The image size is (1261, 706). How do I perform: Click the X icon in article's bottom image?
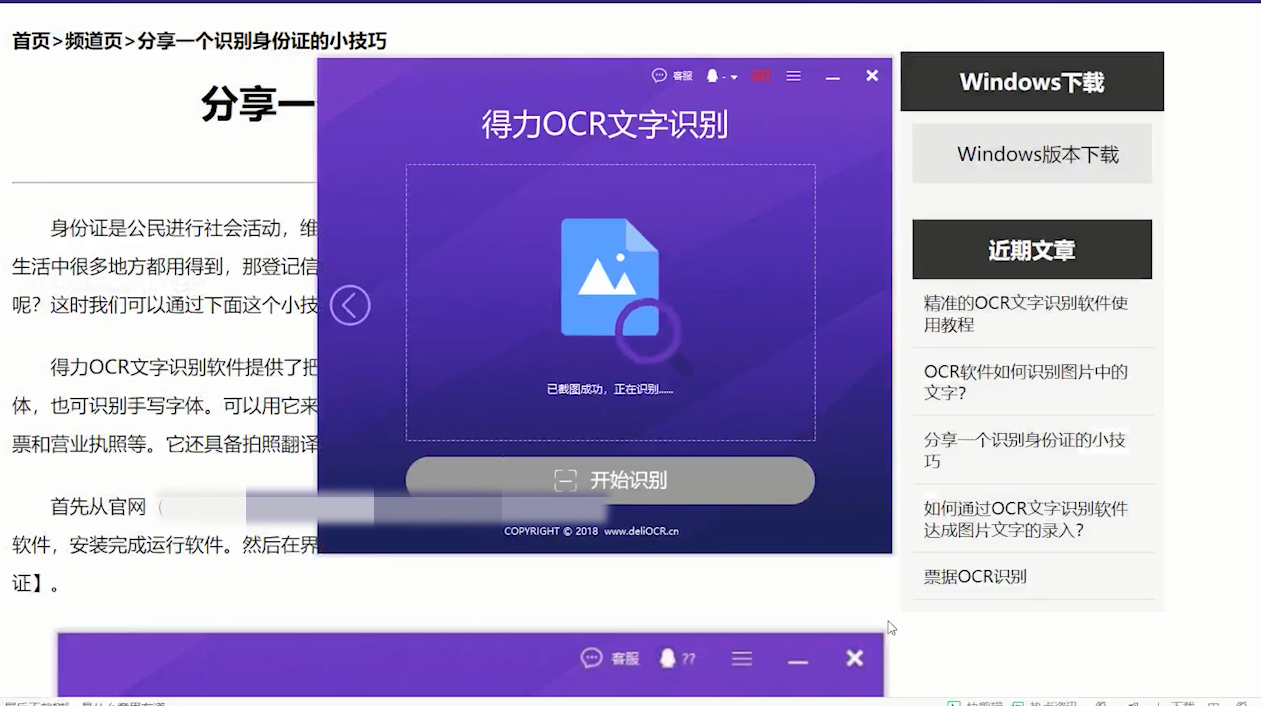coord(854,658)
